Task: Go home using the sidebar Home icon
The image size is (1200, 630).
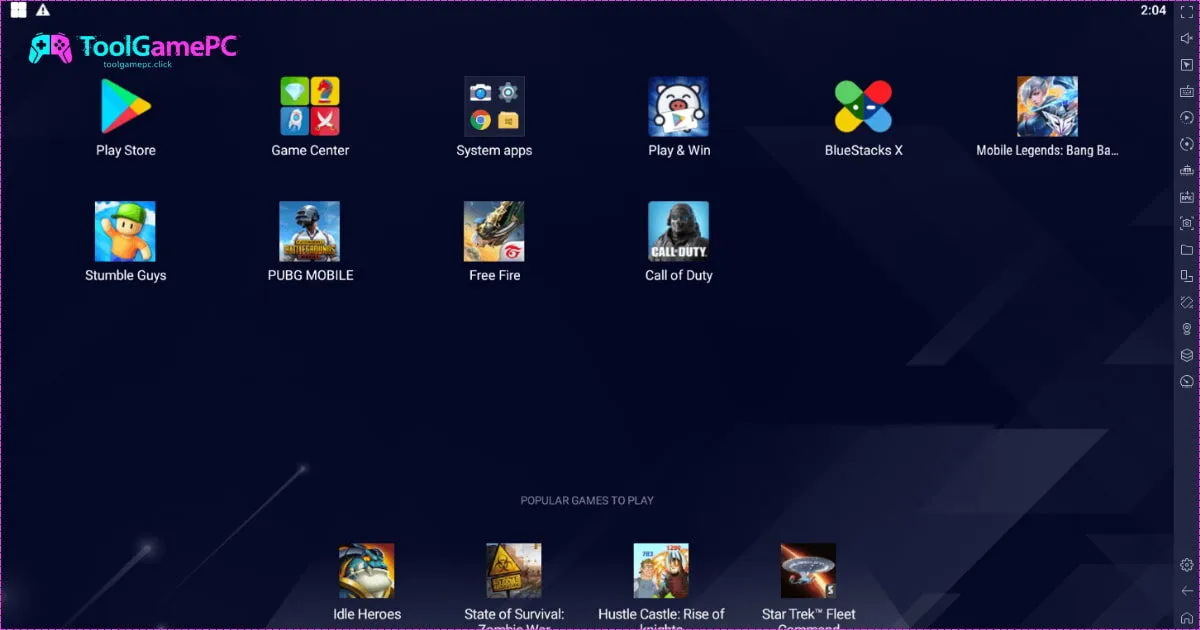Action: [x=1187, y=618]
